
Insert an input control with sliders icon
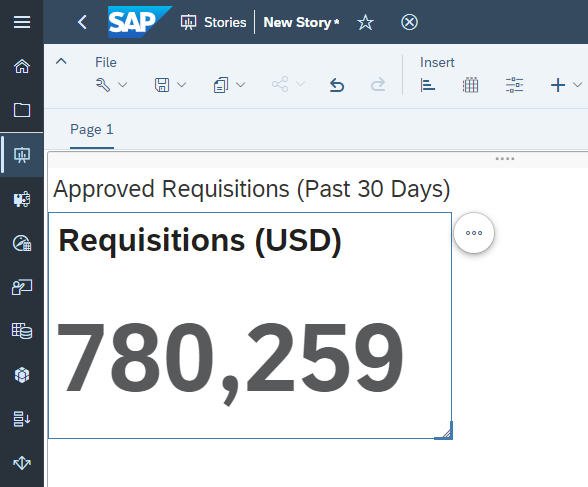coord(514,85)
